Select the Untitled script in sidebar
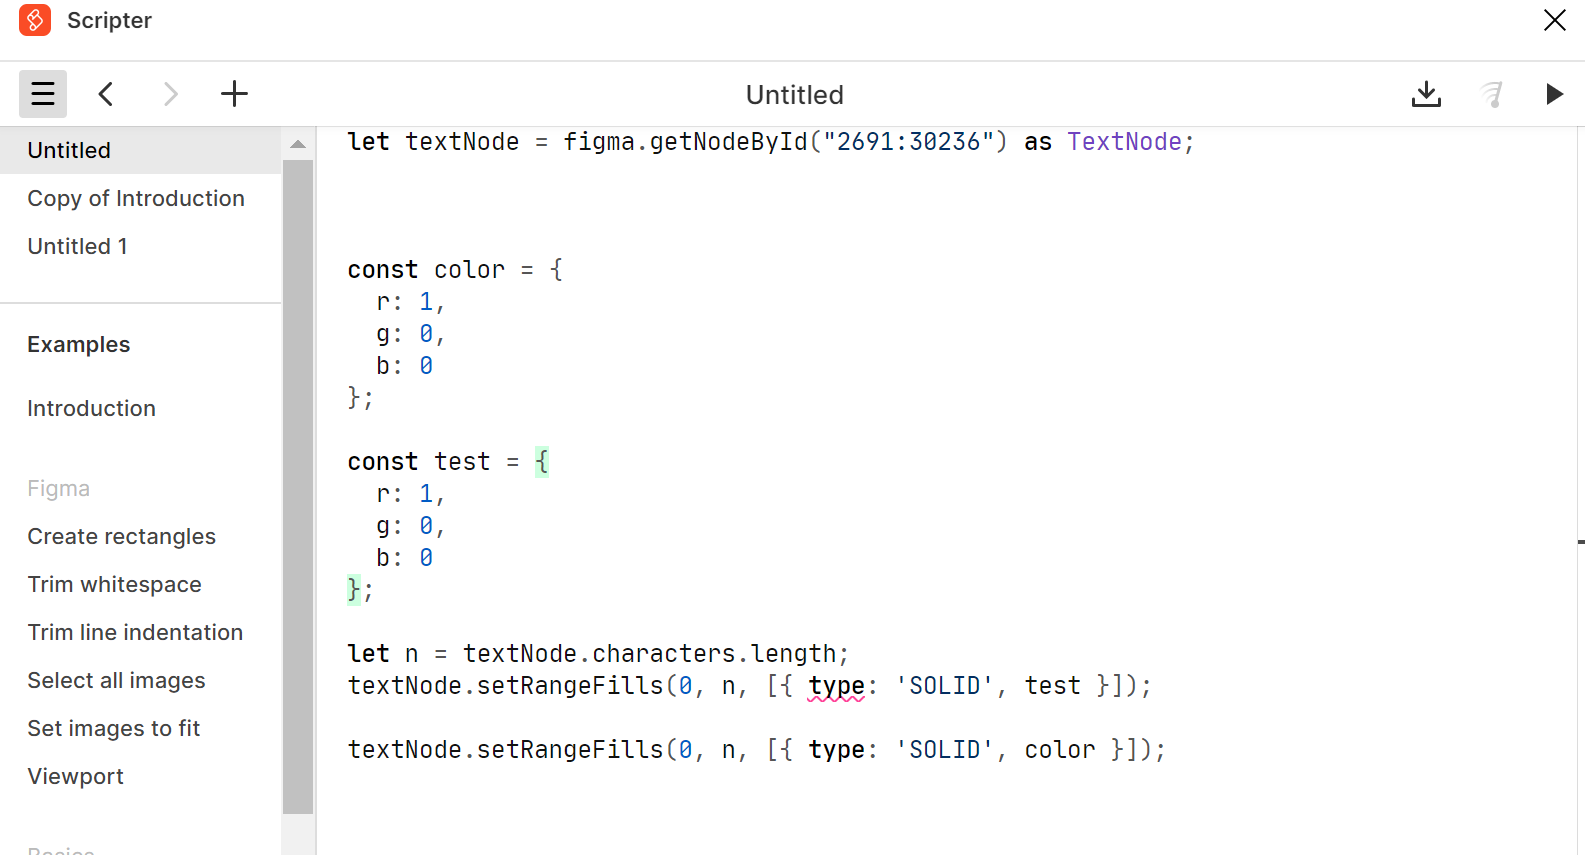1585x855 pixels. coord(140,150)
